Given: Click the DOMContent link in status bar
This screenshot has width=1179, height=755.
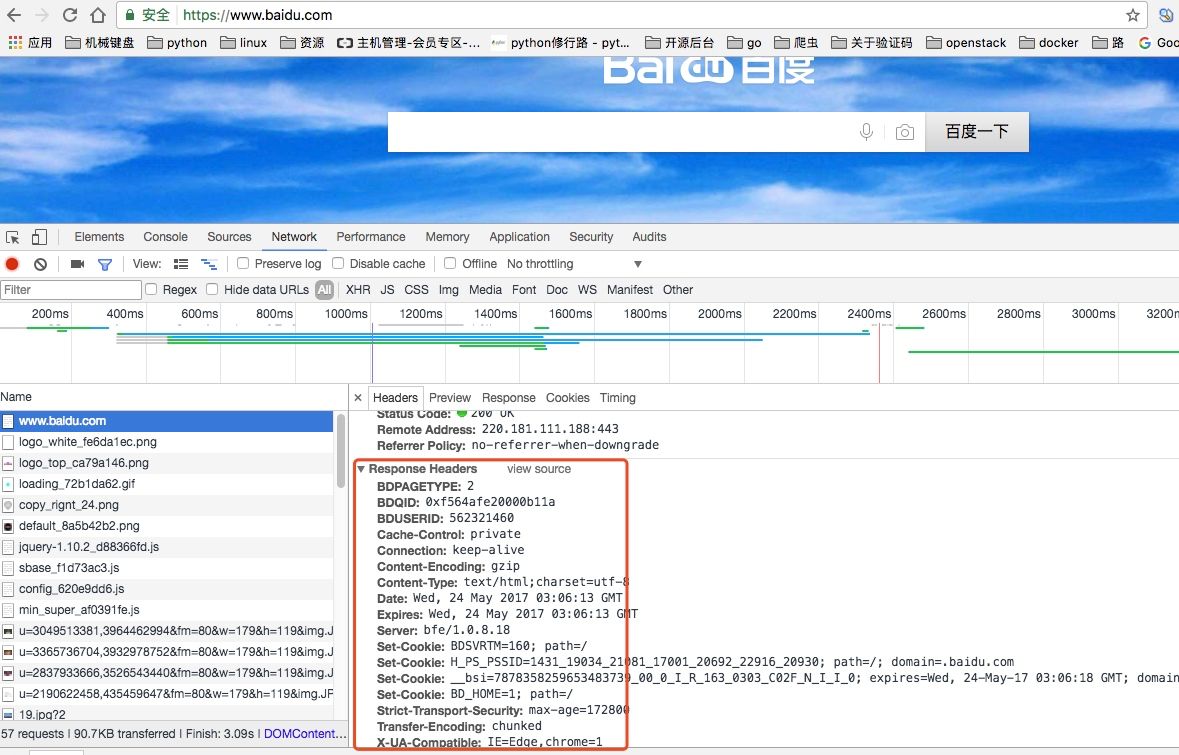Looking at the screenshot, I should tap(305, 734).
